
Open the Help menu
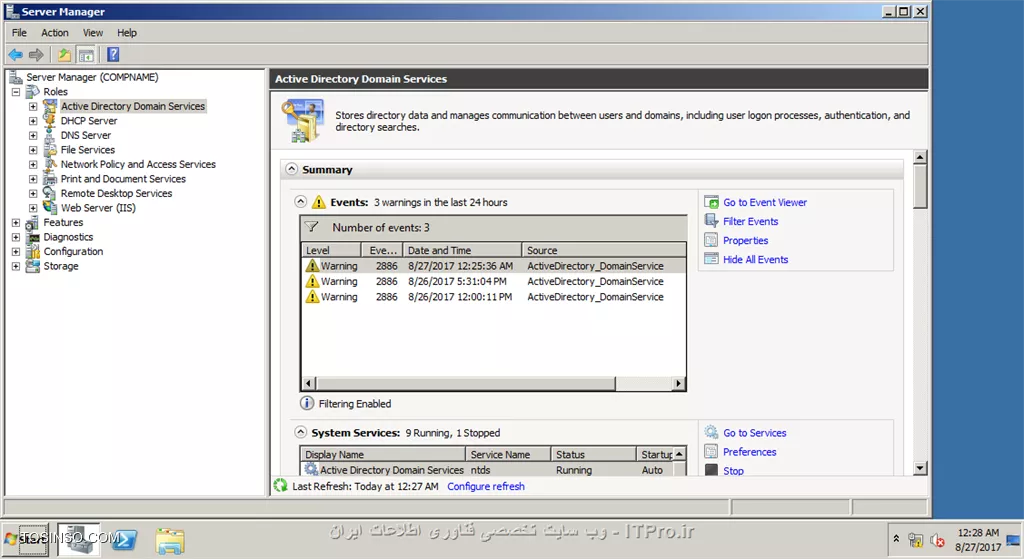127,33
